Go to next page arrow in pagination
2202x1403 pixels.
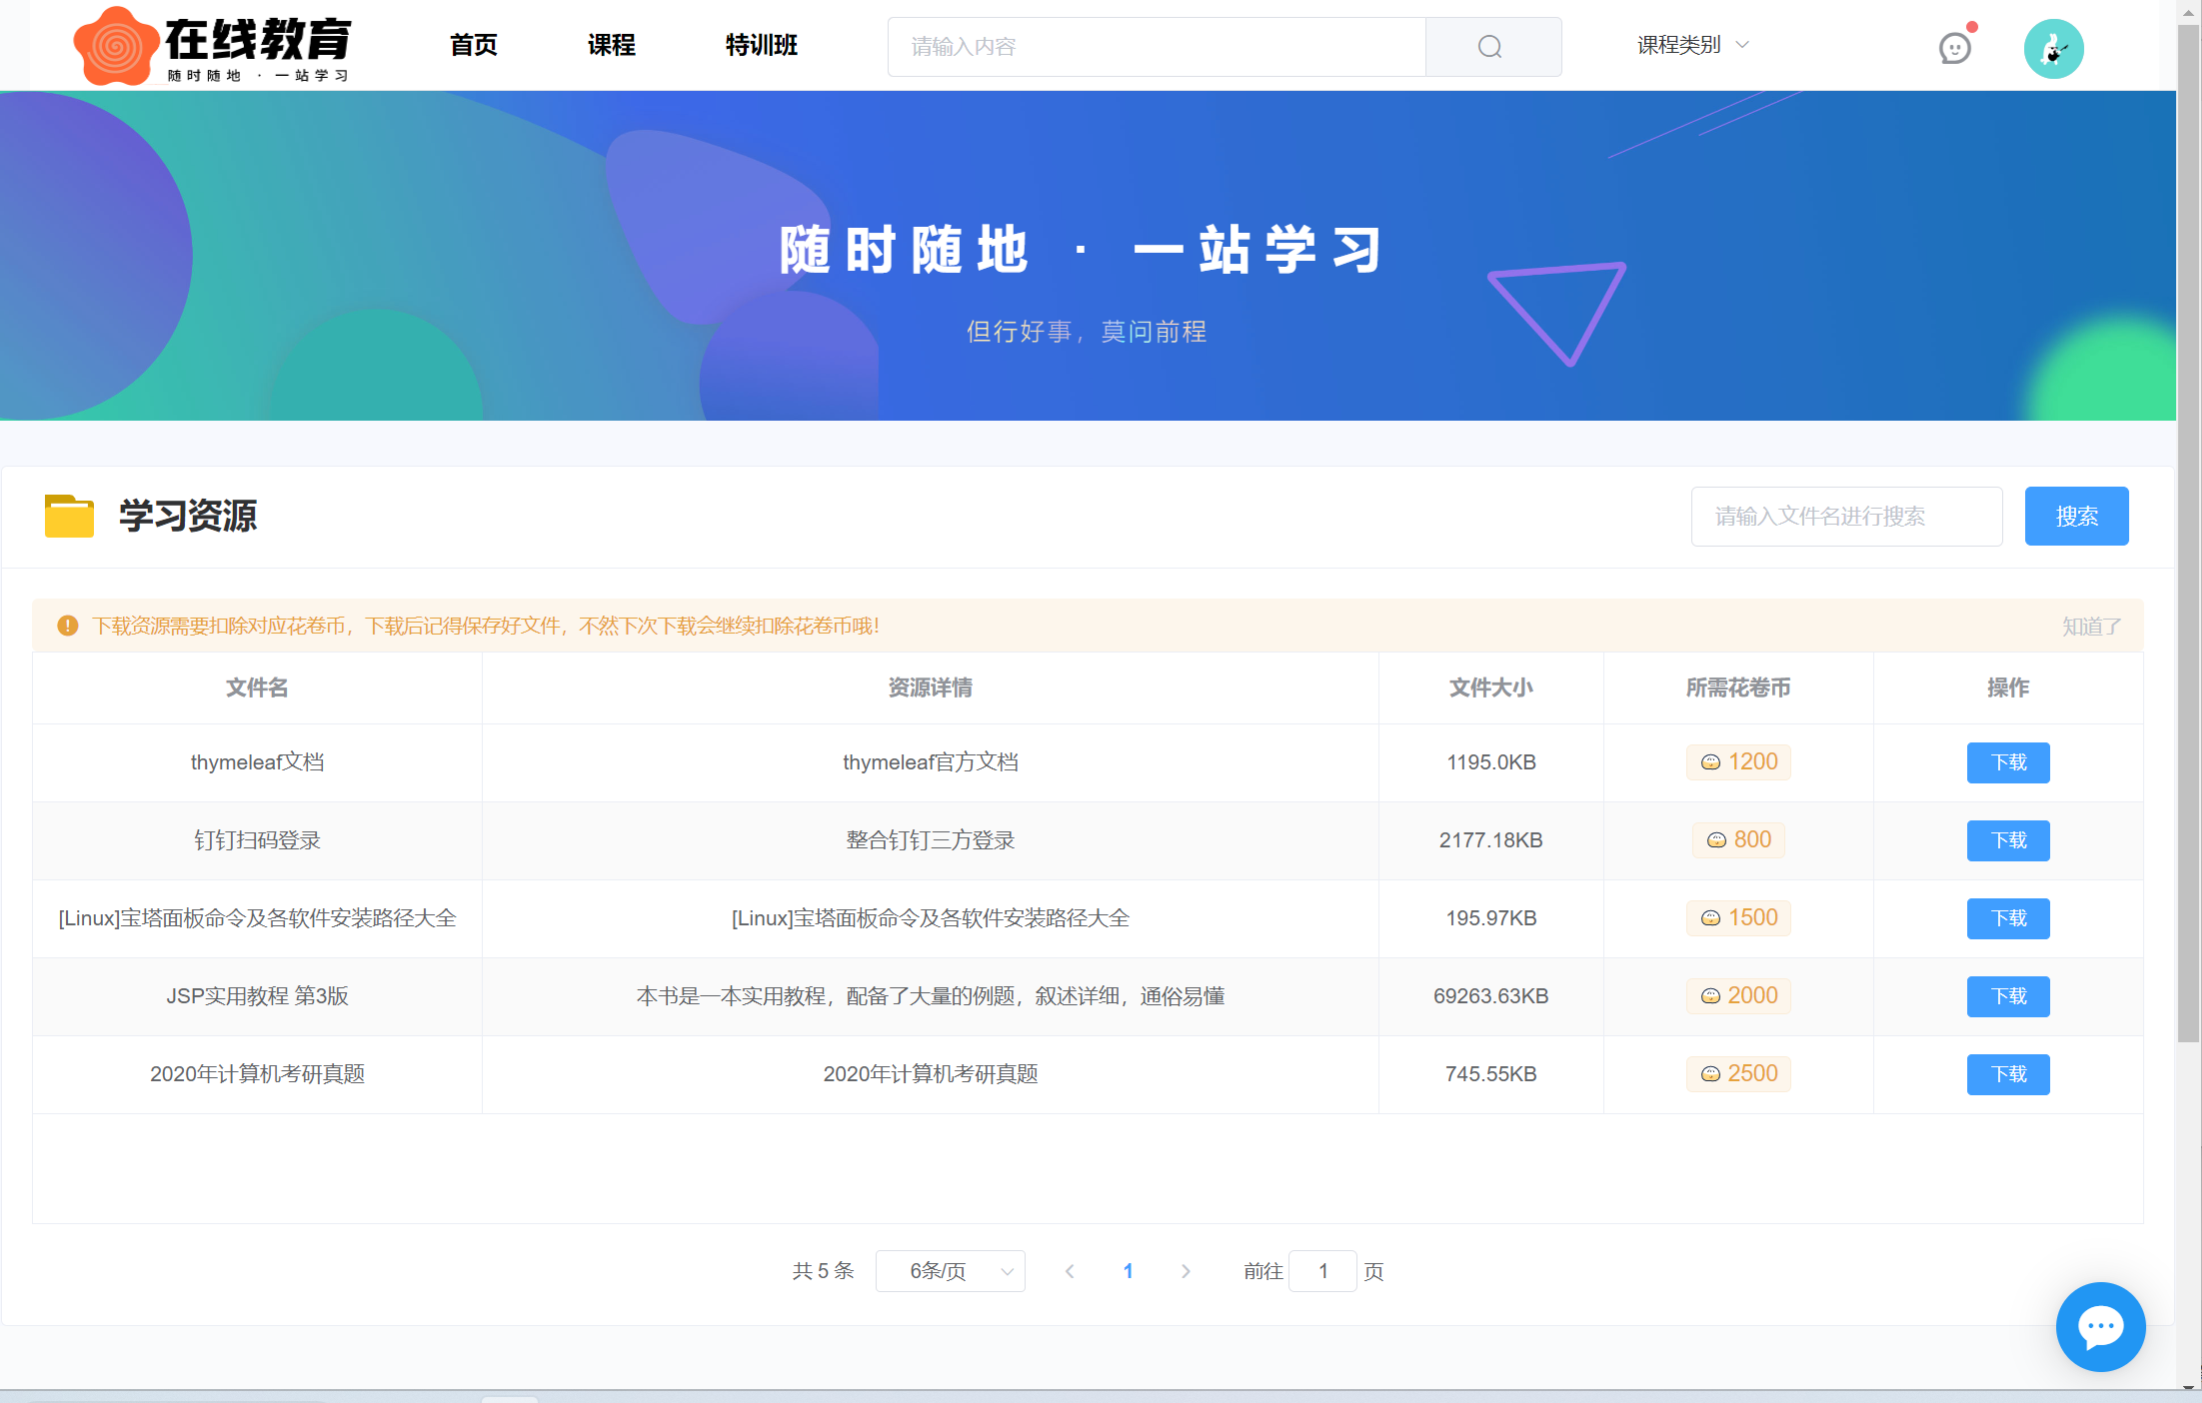[1186, 1271]
